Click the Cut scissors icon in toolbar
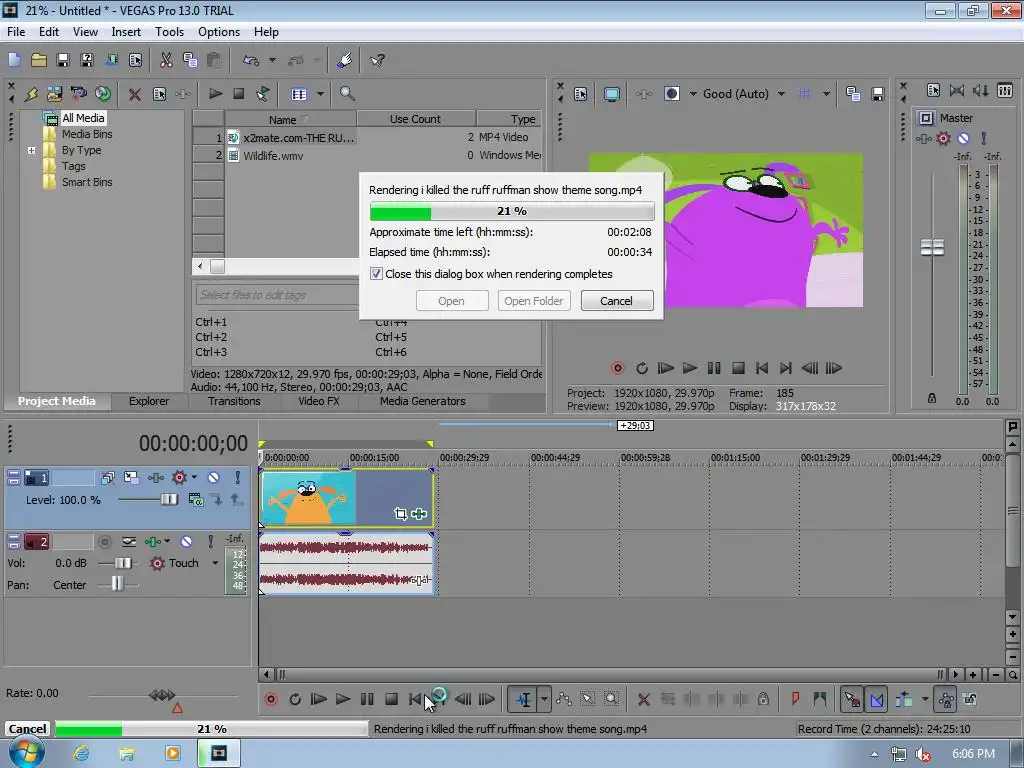This screenshot has height=768, width=1024. click(x=166, y=60)
